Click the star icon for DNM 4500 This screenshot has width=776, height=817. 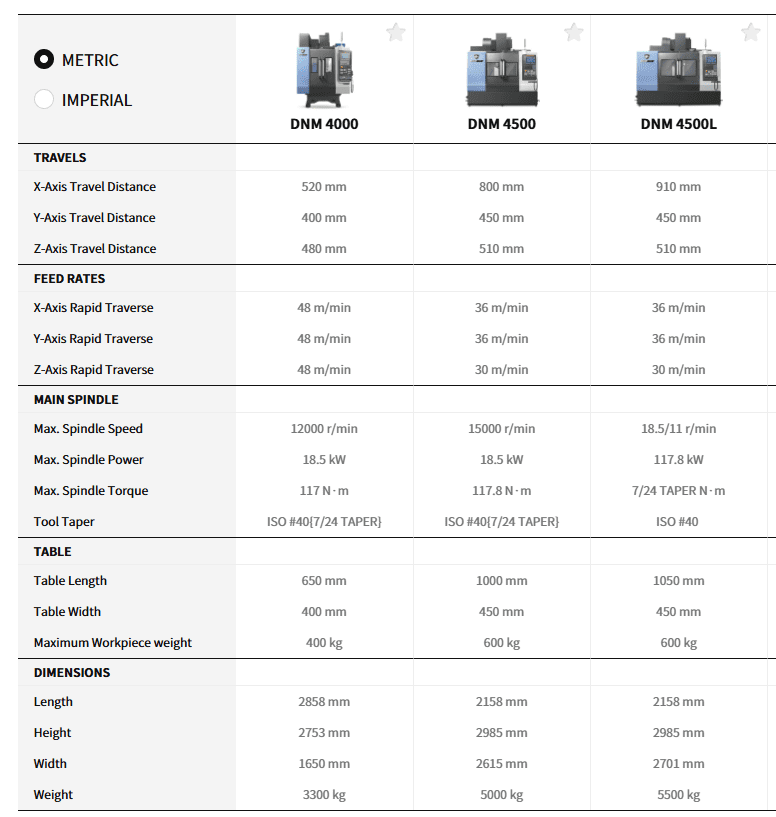coord(573,33)
